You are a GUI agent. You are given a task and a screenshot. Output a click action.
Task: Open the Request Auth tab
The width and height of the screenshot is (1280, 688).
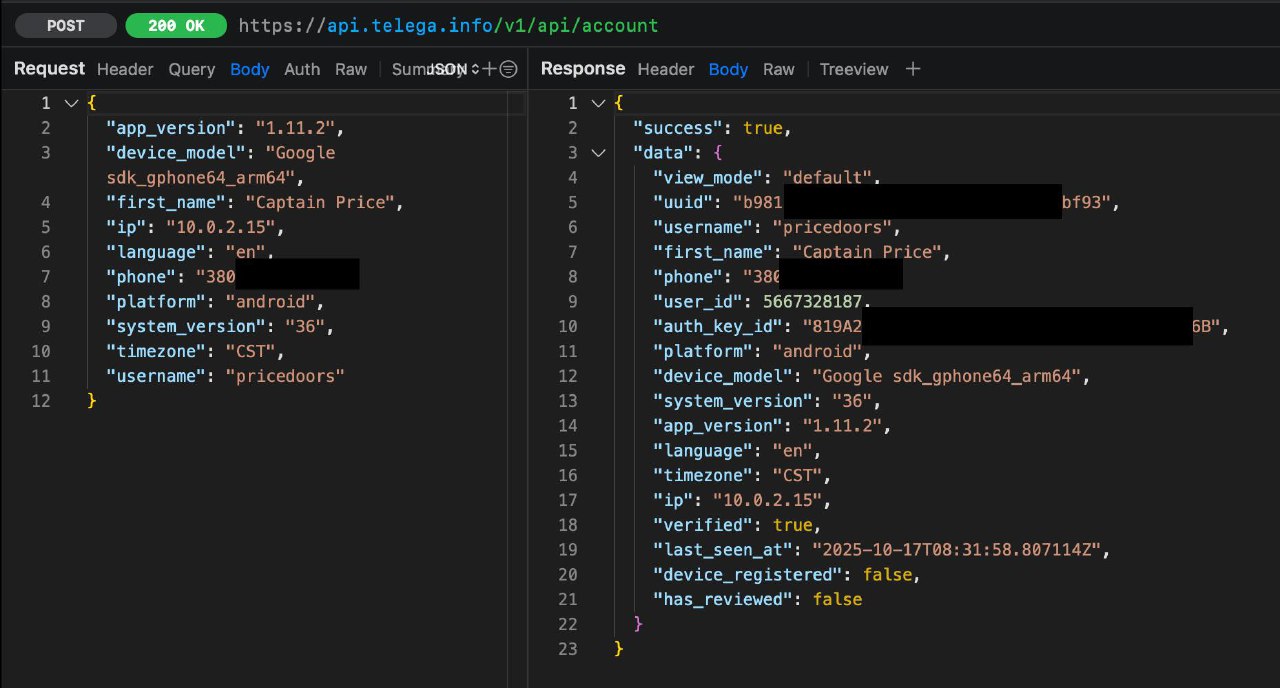[302, 69]
